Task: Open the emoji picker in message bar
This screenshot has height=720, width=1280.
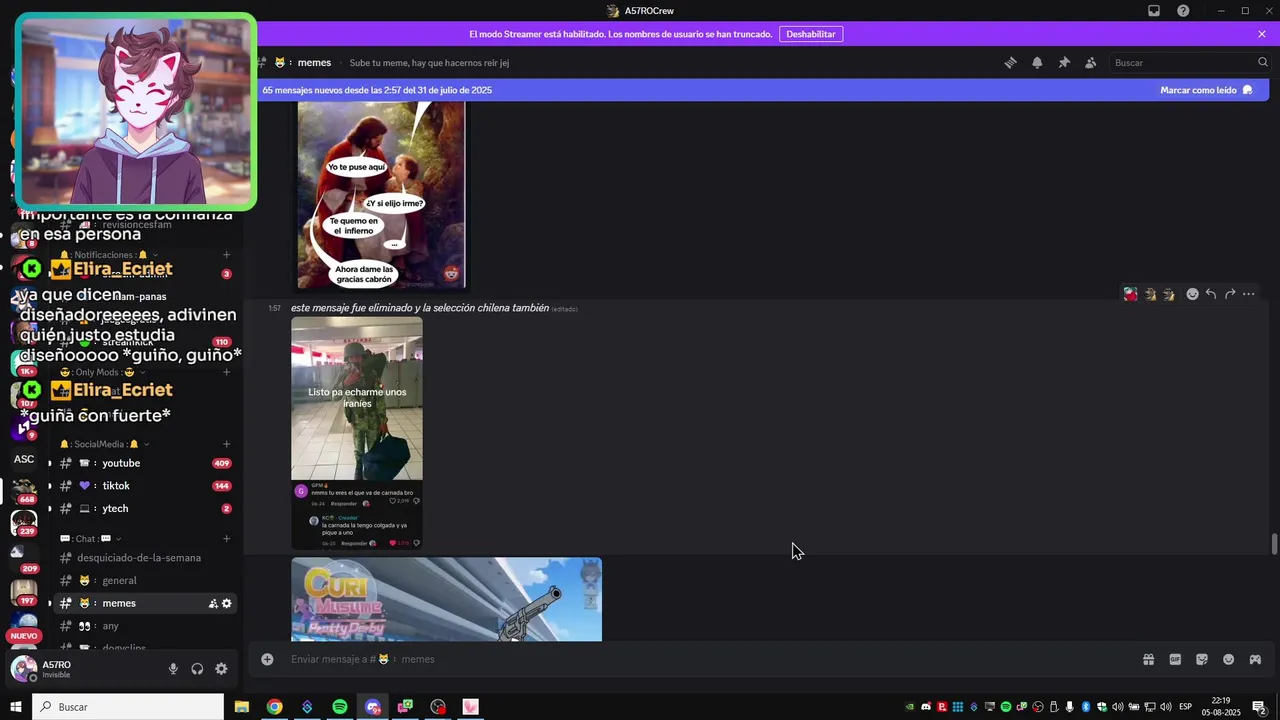Action: [x=1228, y=659]
